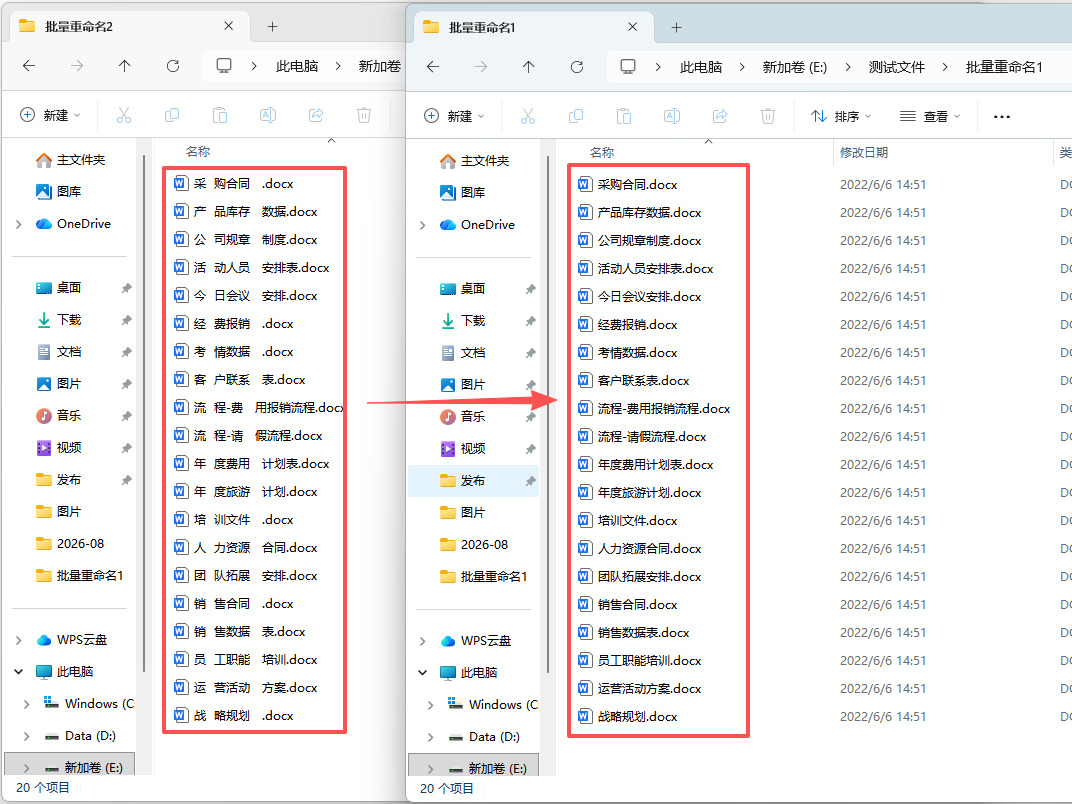Refresh the 批量重命名2 window
The image size is (1072, 804).
pos(173,66)
